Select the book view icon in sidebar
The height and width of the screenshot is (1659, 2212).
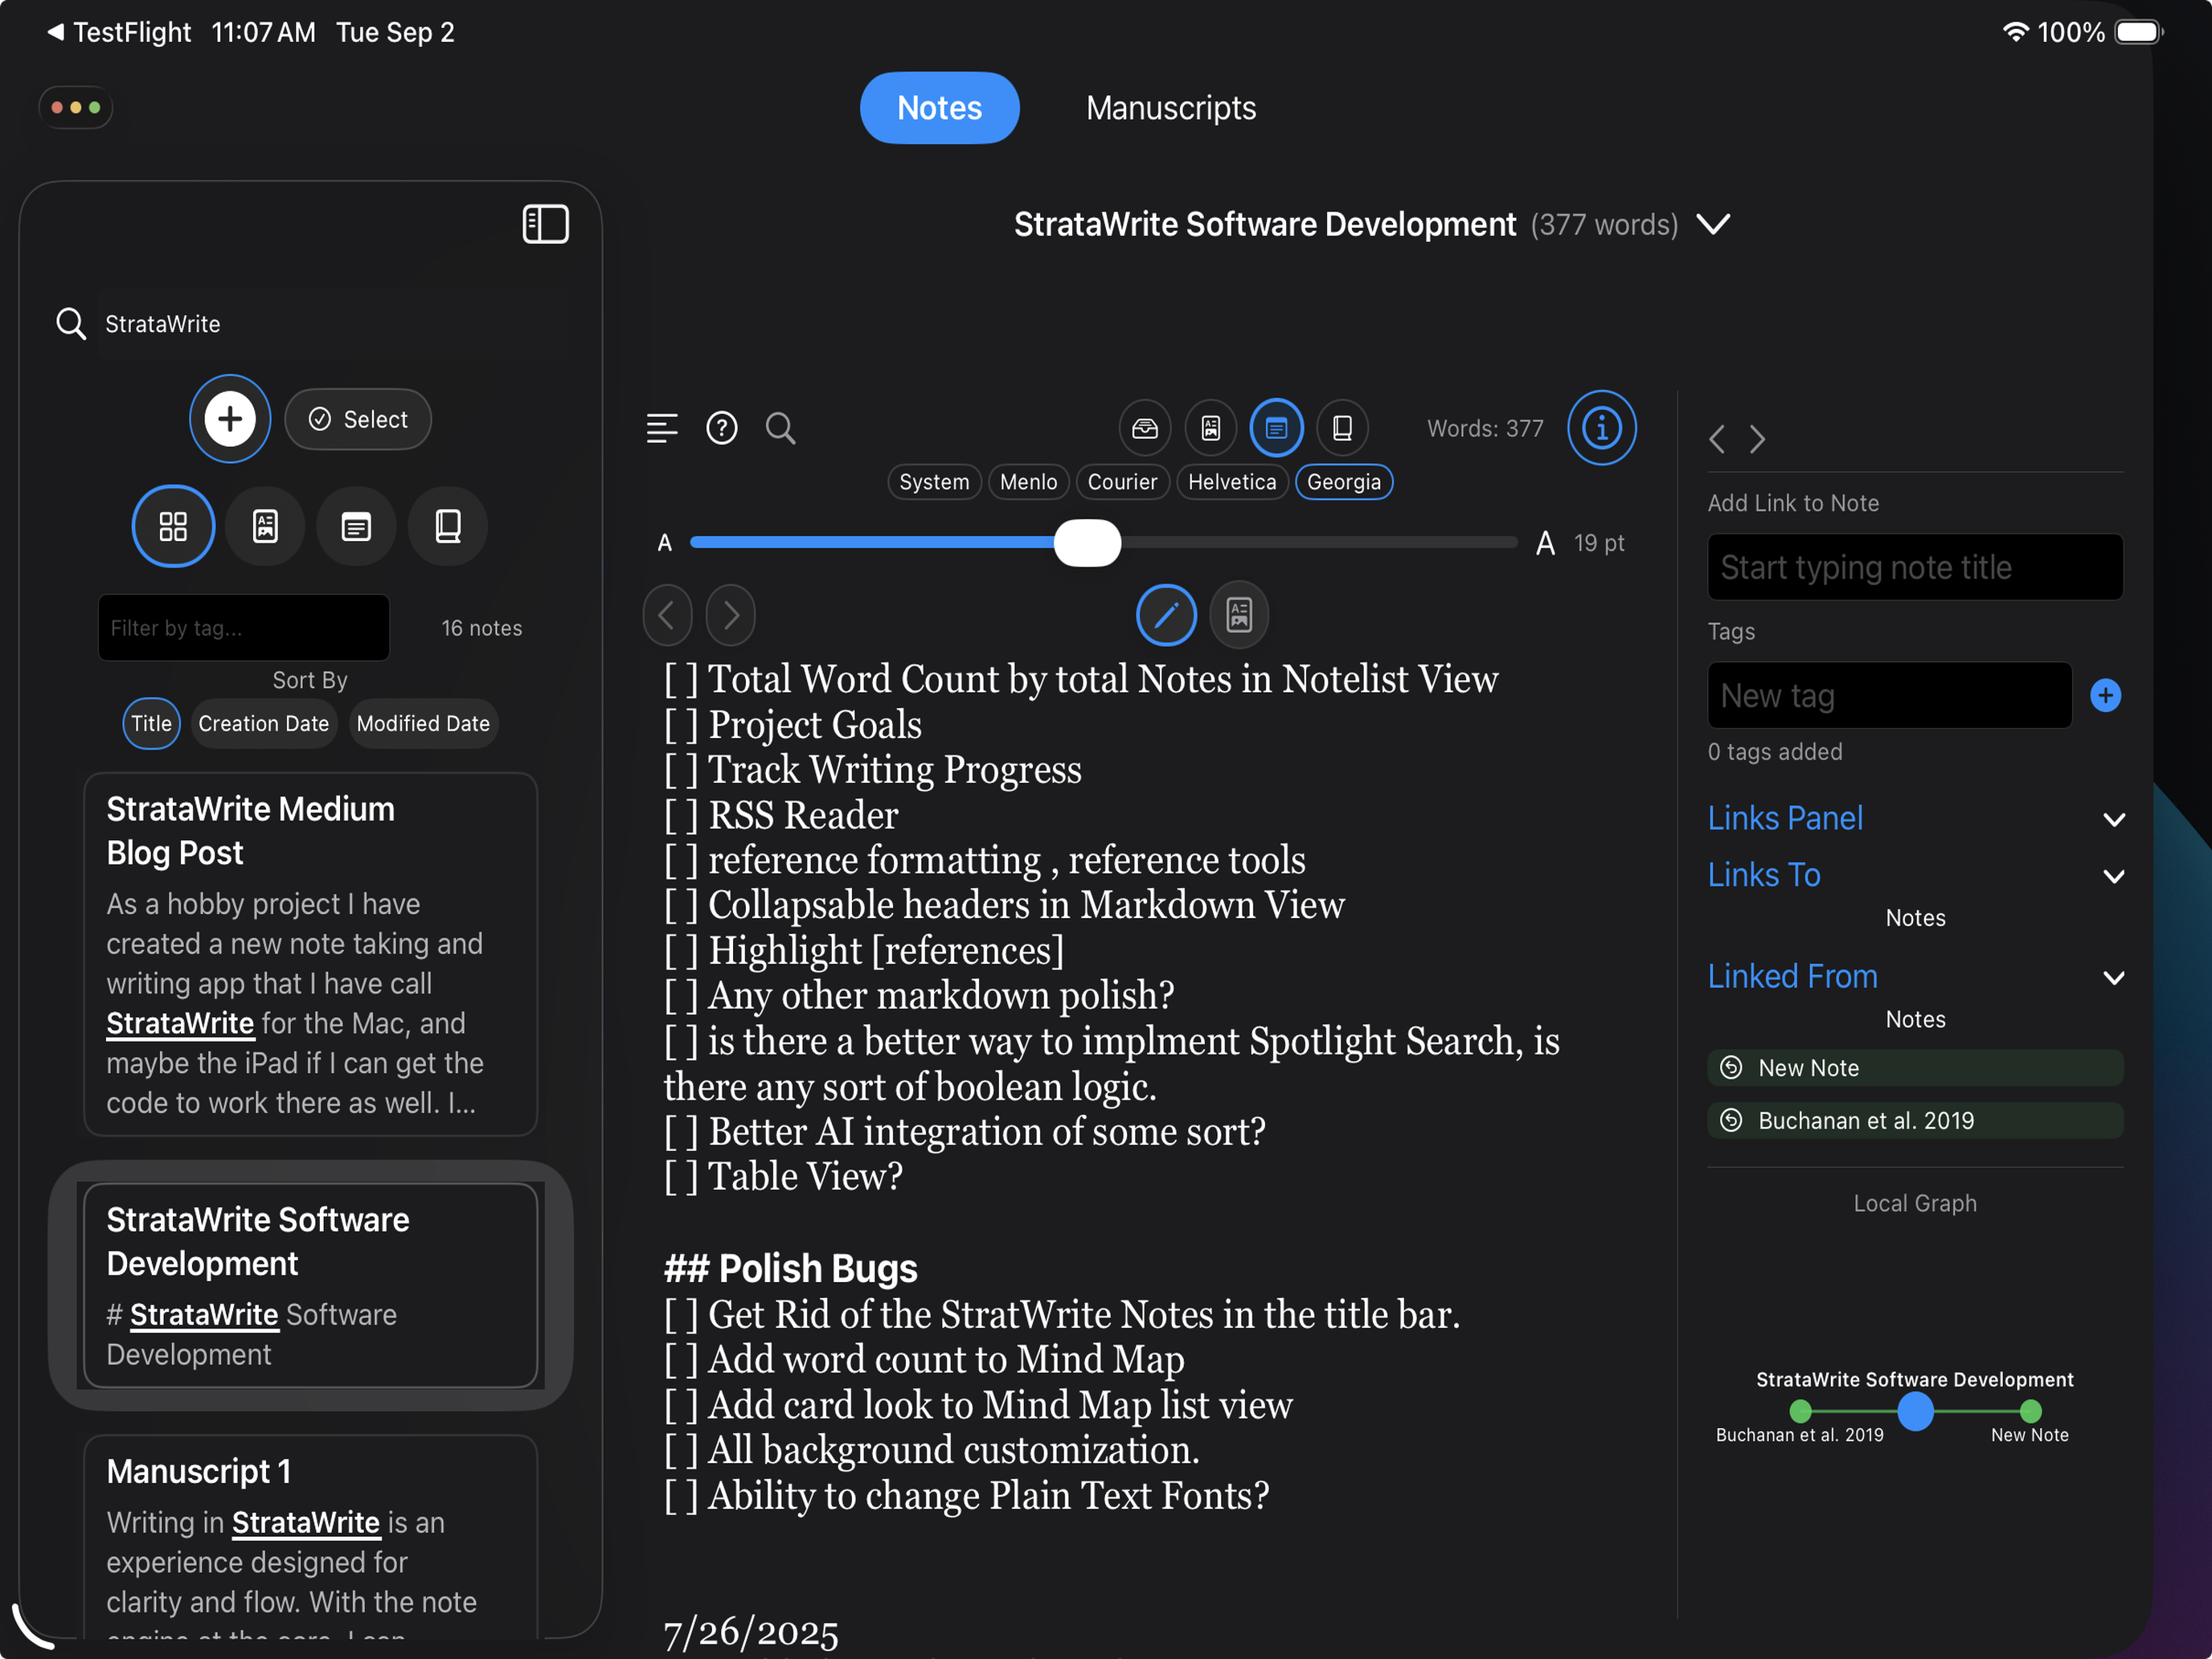(x=448, y=526)
